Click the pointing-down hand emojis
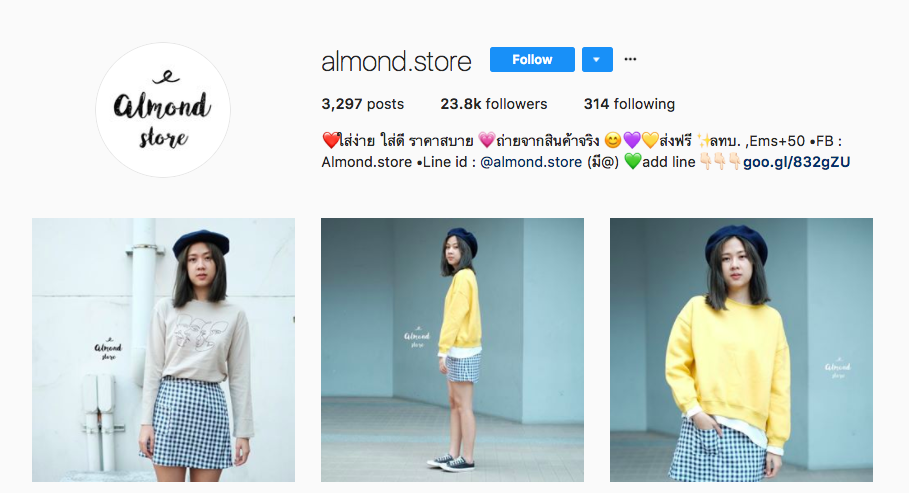Image resolution: width=909 pixels, height=493 pixels. (x=720, y=161)
